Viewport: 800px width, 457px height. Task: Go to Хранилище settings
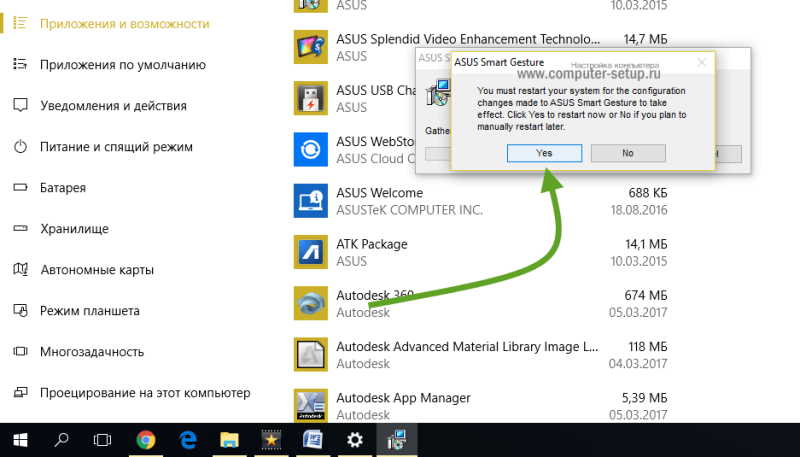click(74, 228)
